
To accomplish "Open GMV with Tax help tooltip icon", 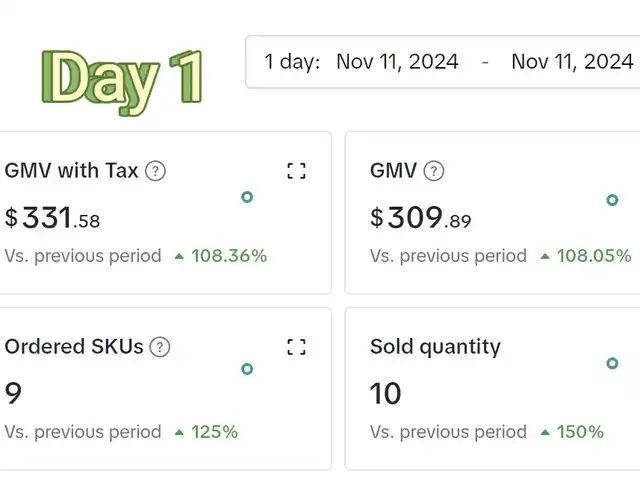I will 156,171.
